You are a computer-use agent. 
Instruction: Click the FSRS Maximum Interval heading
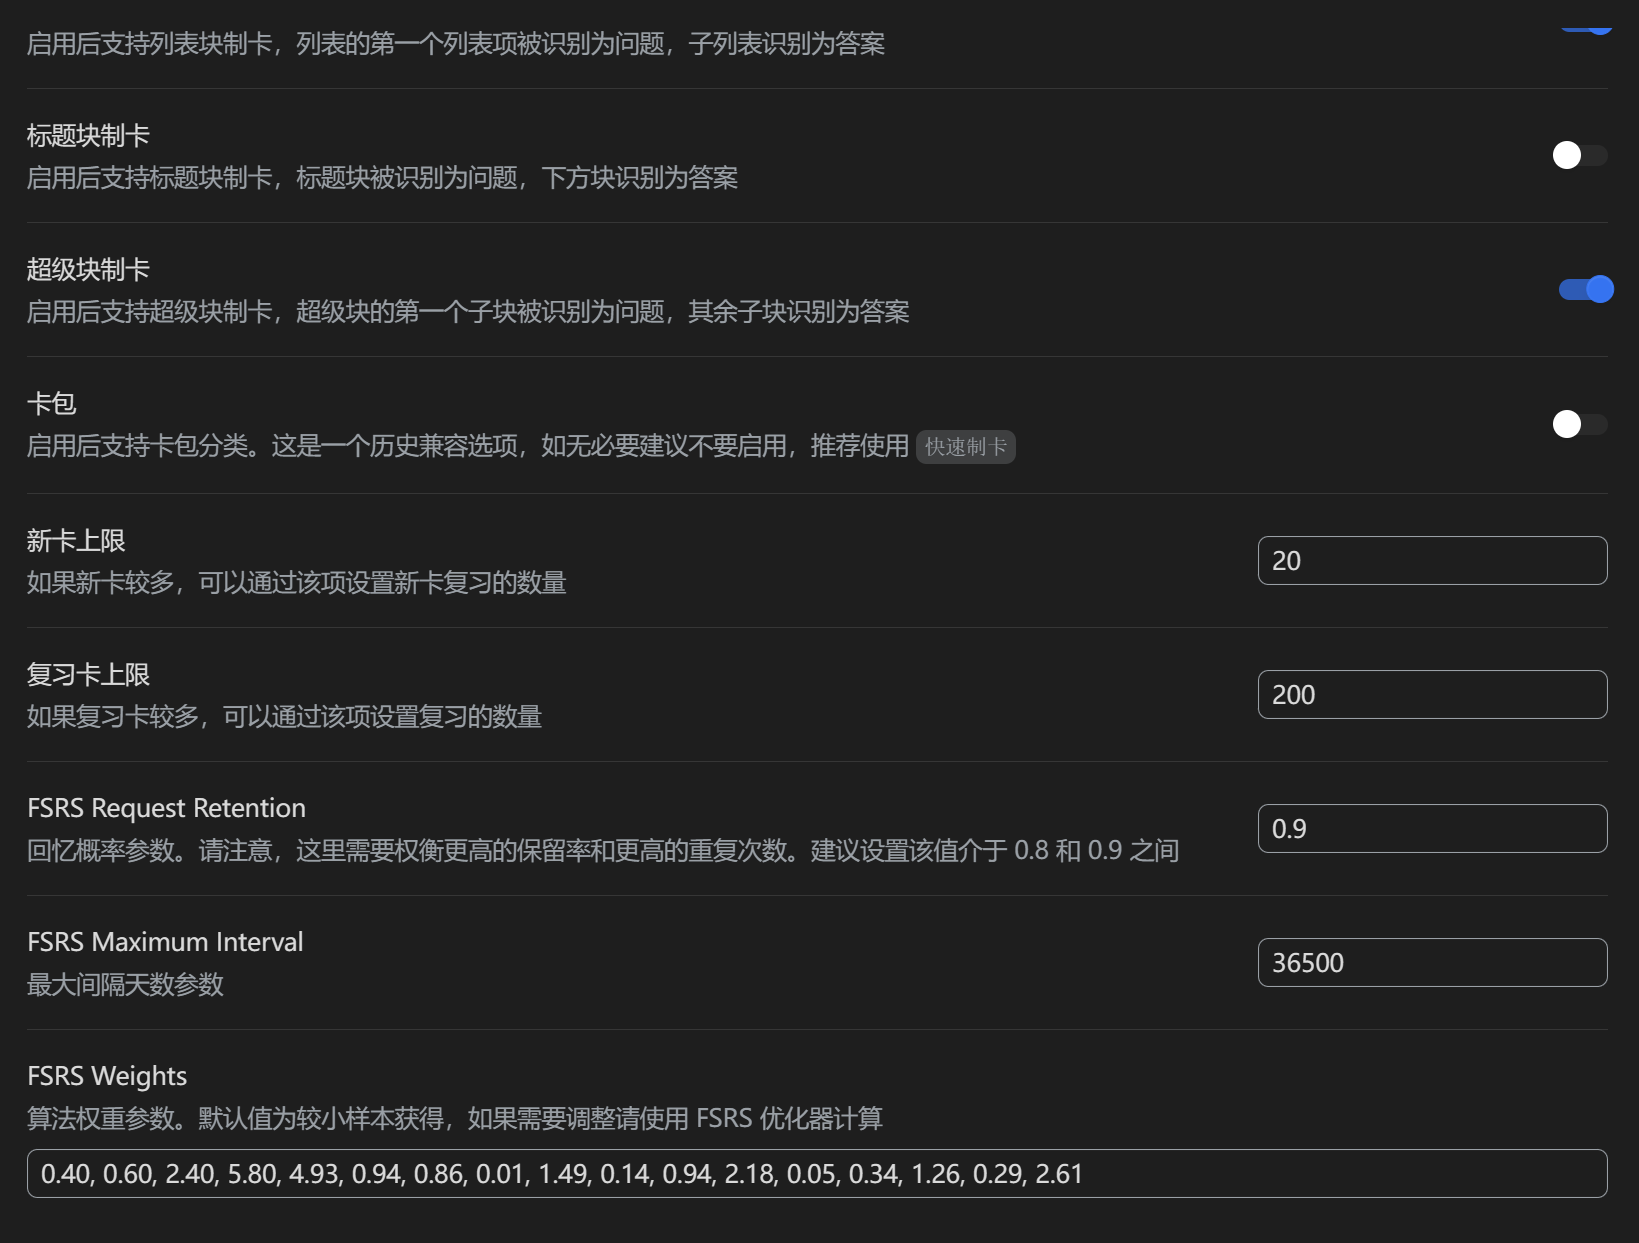click(x=164, y=941)
